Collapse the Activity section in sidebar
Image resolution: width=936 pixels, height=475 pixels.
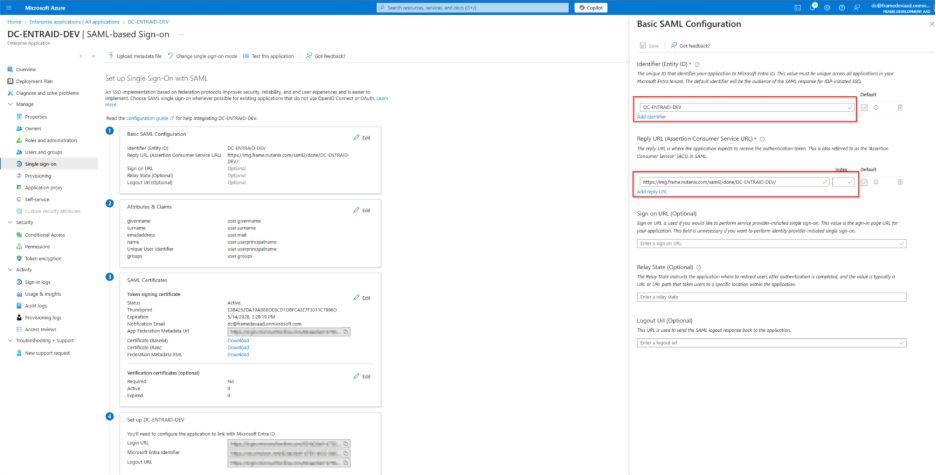10,269
